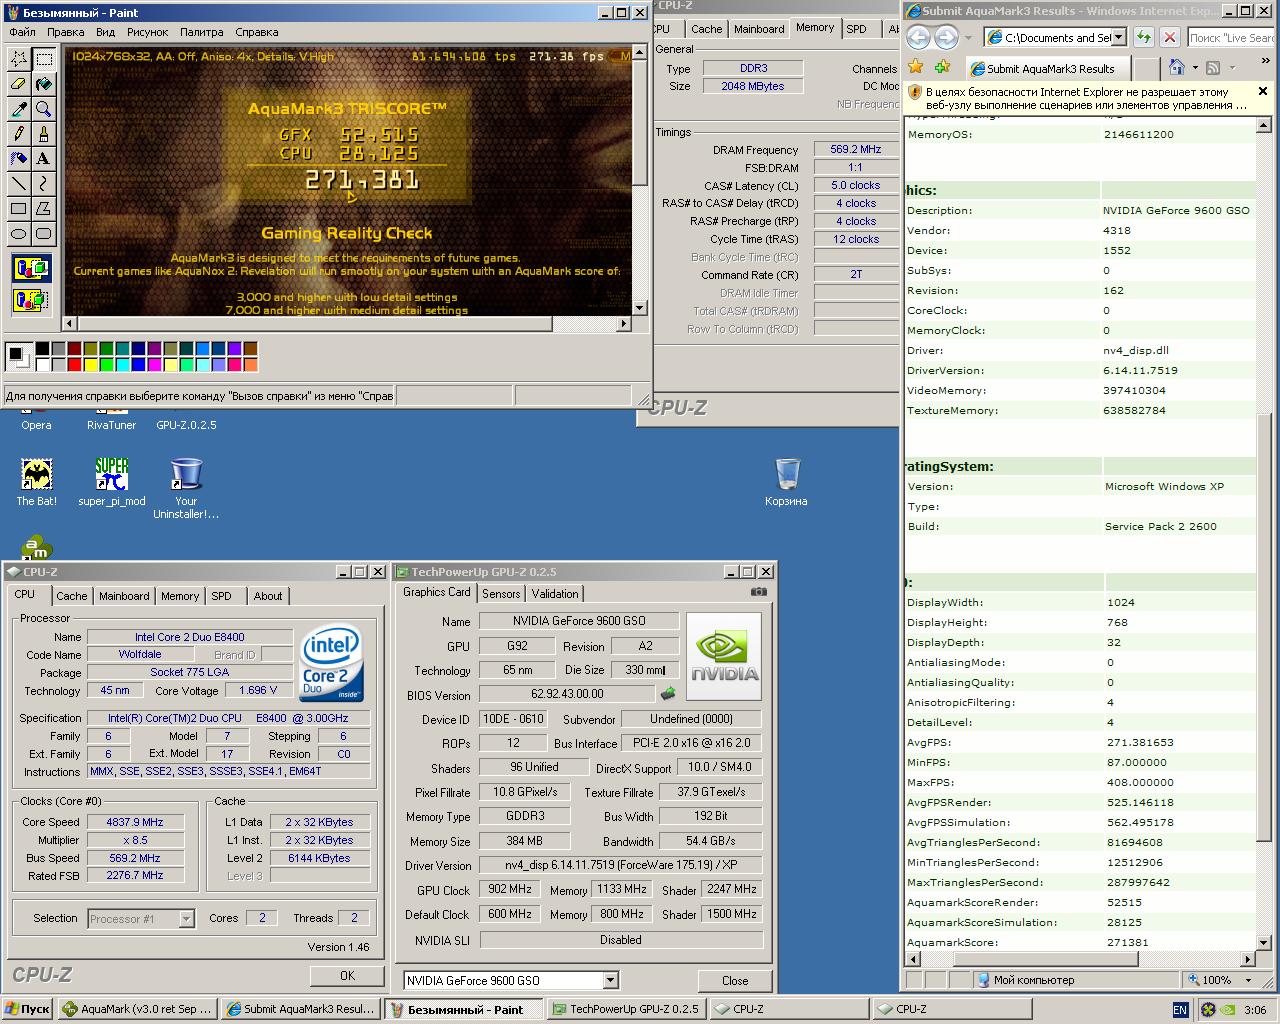Select the rectangular Select tool in Paint
The width and height of the screenshot is (1280, 1024).
point(44,59)
